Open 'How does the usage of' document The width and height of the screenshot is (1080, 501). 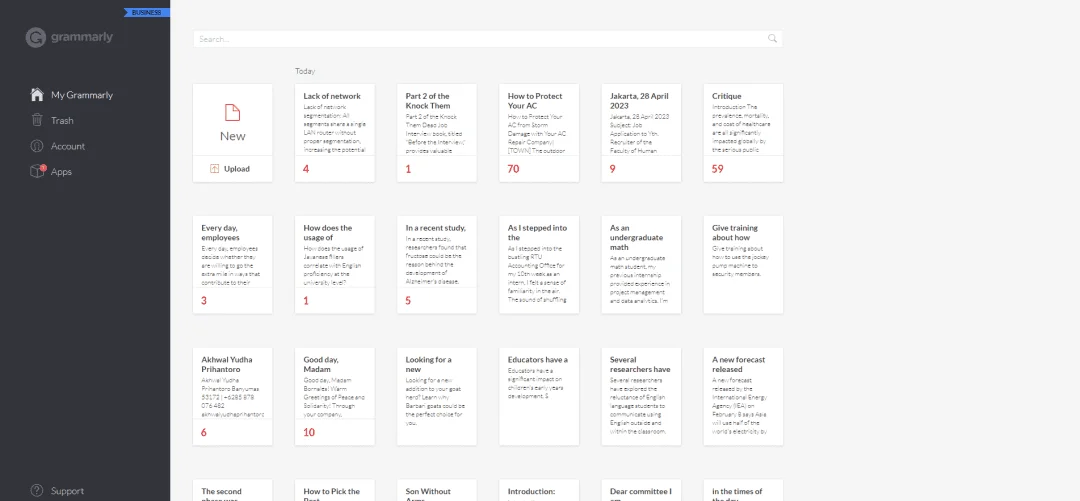335,265
